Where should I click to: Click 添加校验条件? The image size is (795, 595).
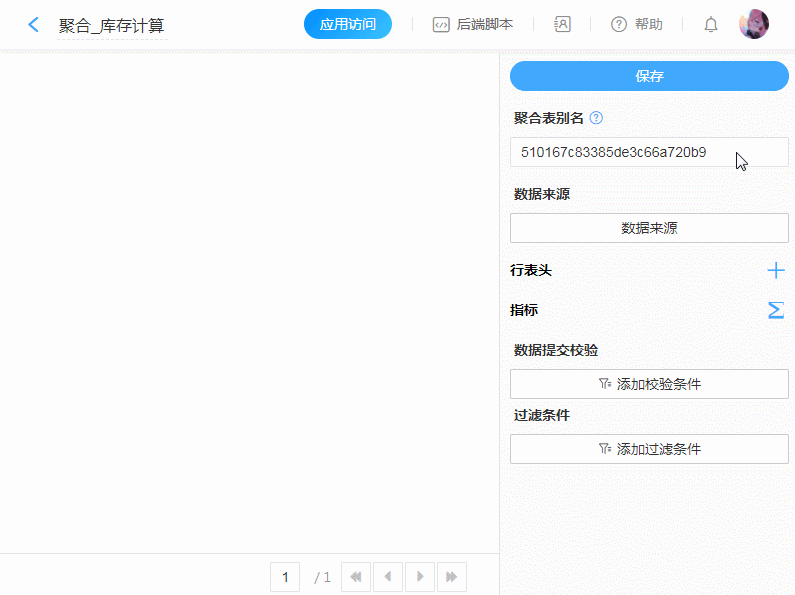click(x=649, y=384)
